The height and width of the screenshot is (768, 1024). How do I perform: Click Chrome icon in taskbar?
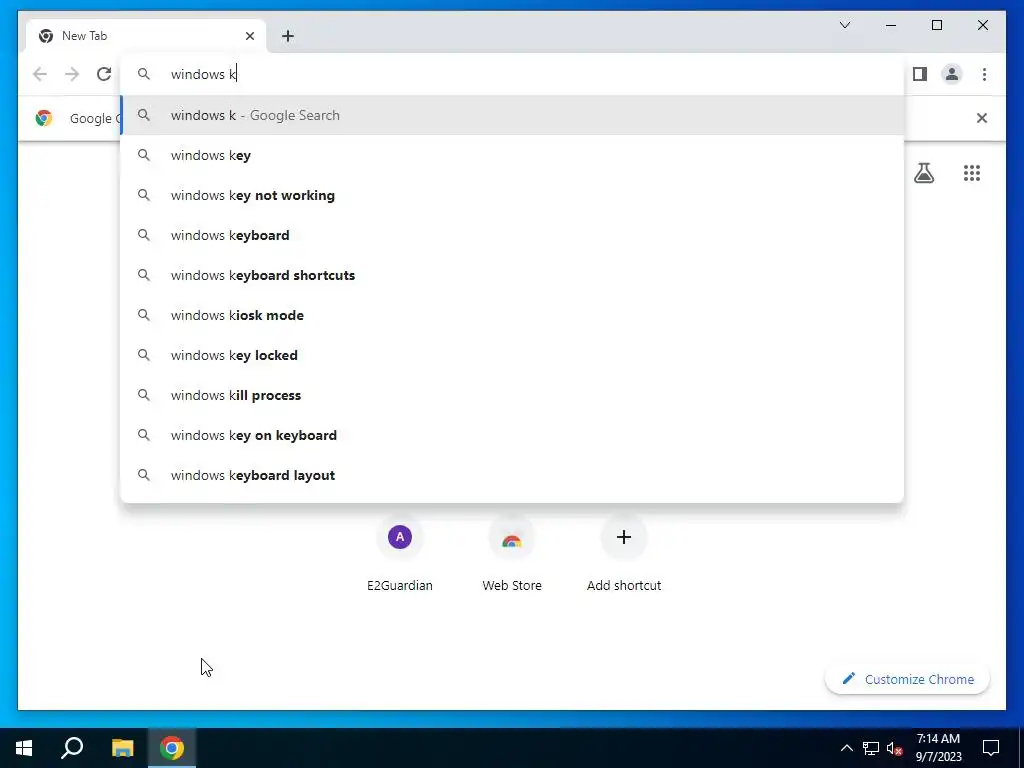[x=172, y=748]
